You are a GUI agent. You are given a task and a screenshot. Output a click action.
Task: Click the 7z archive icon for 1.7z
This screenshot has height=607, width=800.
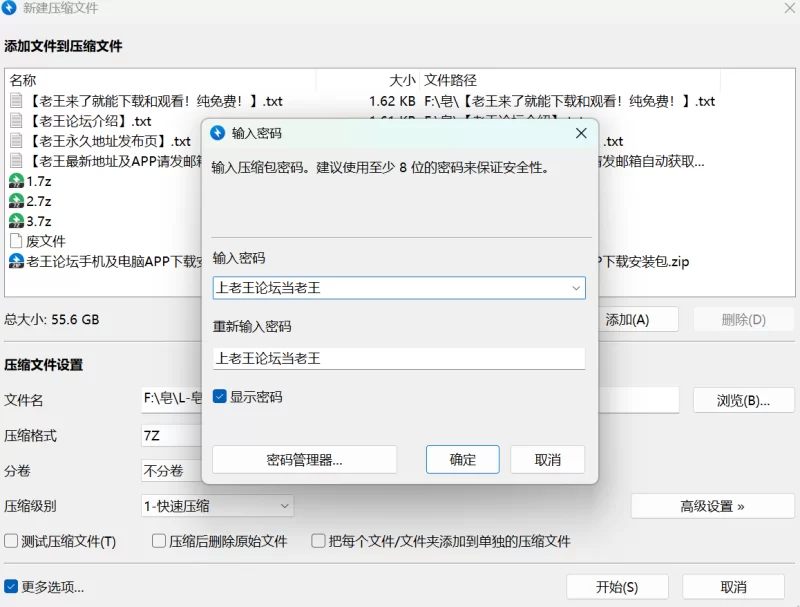click(x=16, y=181)
